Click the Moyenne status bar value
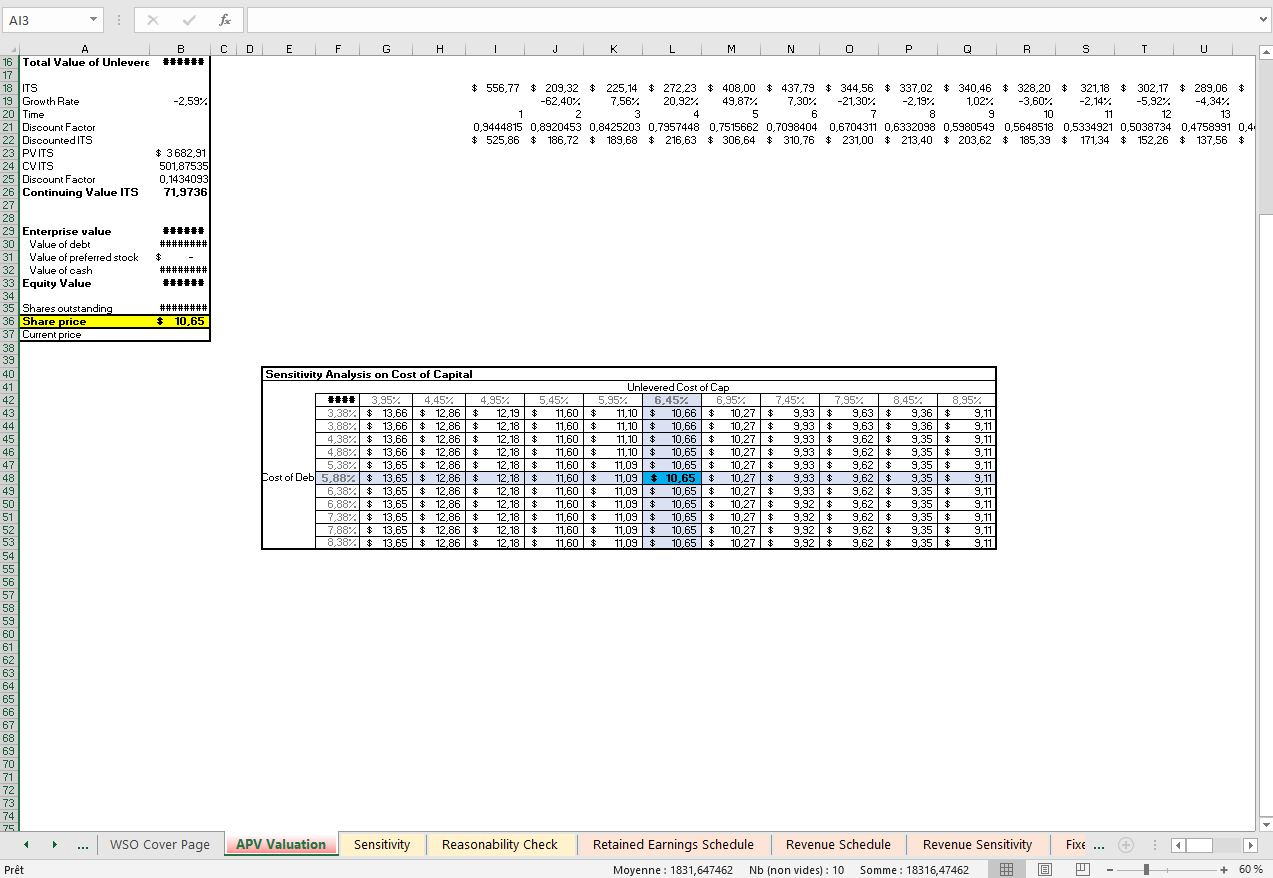 coord(672,870)
